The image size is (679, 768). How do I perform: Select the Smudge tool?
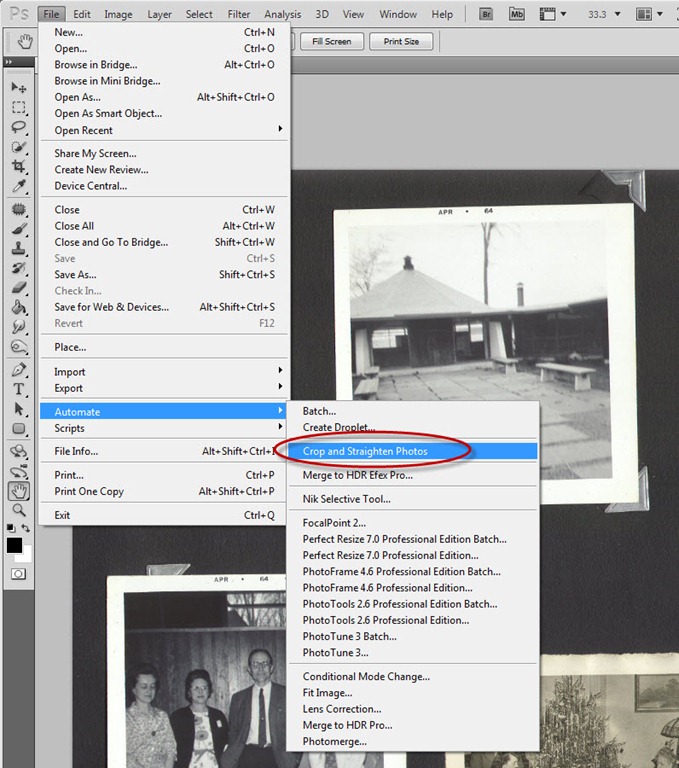[x=19, y=327]
